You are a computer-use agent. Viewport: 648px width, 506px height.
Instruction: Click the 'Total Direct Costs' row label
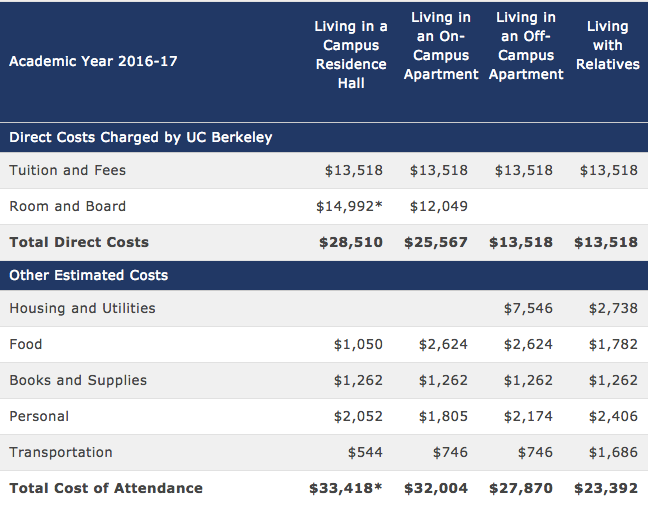pyautogui.click(x=79, y=242)
